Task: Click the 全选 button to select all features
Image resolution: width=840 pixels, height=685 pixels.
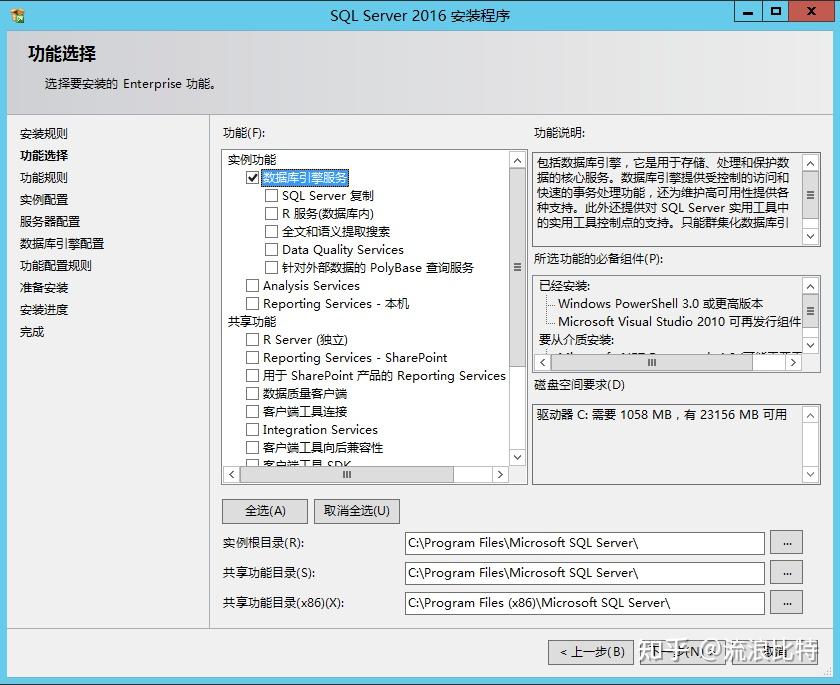Action: click(264, 511)
